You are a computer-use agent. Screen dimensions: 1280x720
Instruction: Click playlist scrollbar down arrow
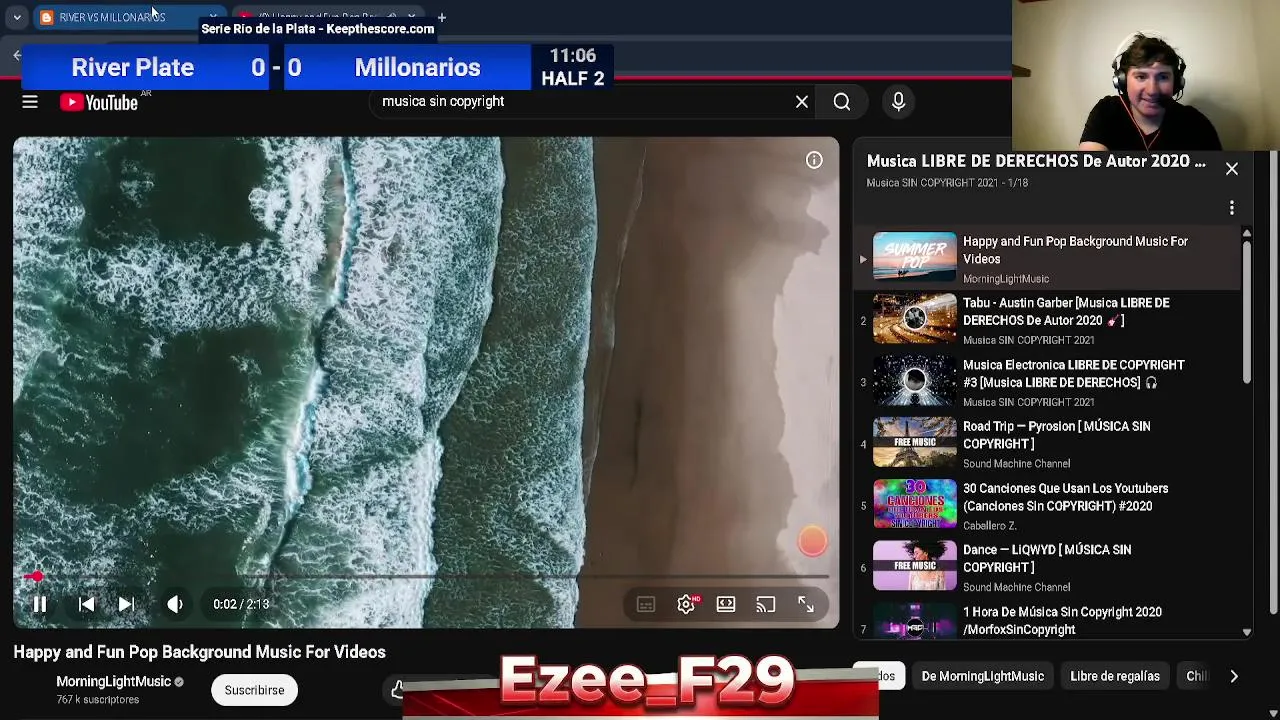click(x=1247, y=632)
